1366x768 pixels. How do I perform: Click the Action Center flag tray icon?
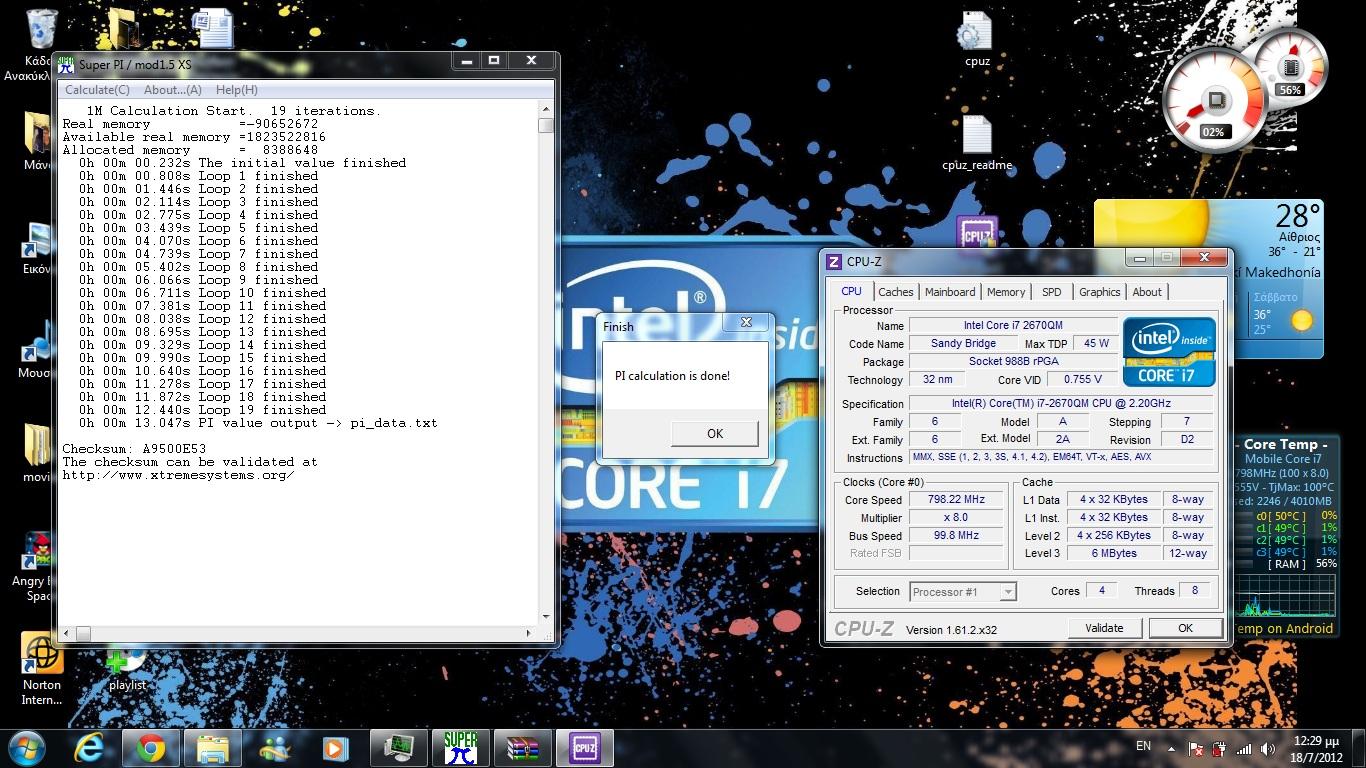pos(1195,748)
